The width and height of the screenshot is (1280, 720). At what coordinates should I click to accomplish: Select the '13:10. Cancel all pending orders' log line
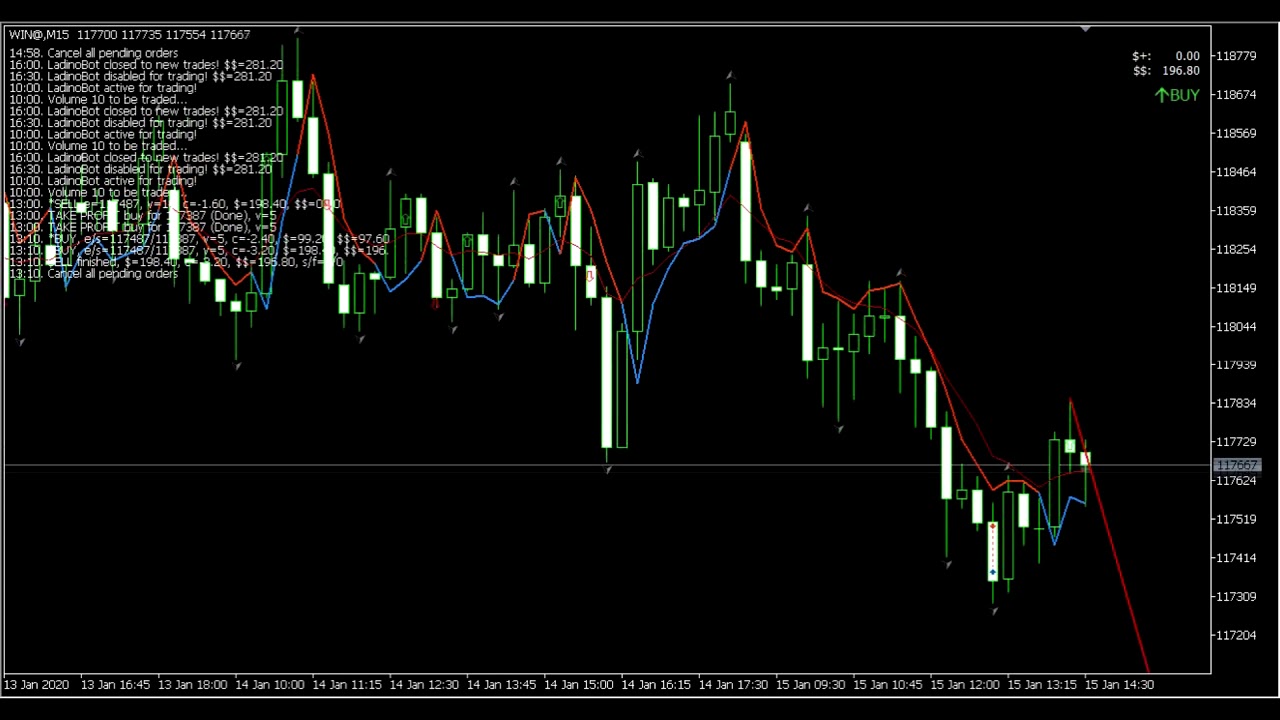[94, 273]
